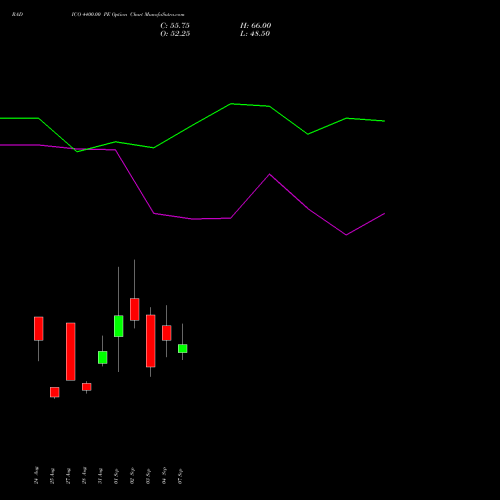Click the '01 Sep' date label
This screenshot has height=500, width=500.
point(116,476)
